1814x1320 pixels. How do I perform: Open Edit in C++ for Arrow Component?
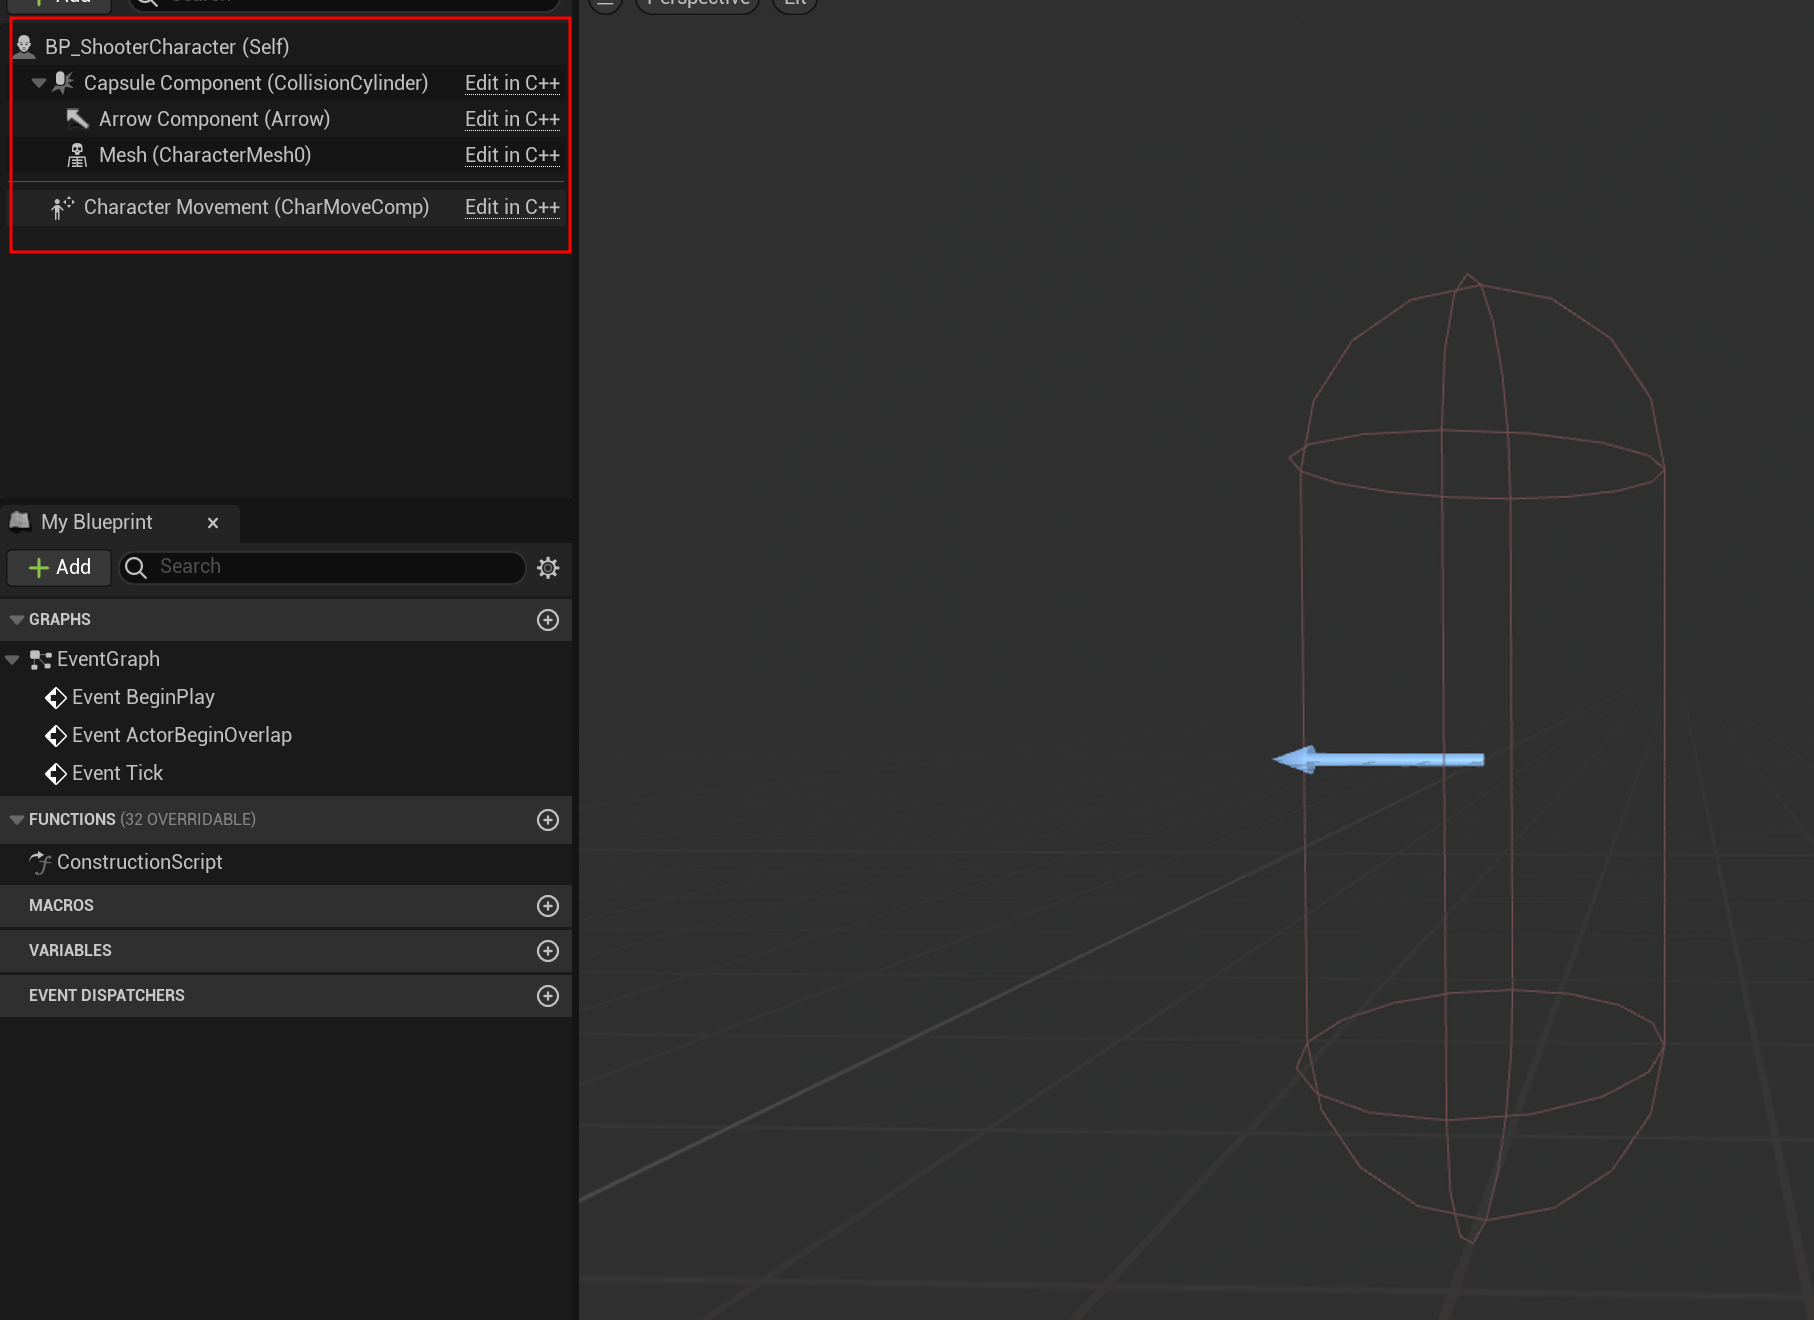[512, 119]
